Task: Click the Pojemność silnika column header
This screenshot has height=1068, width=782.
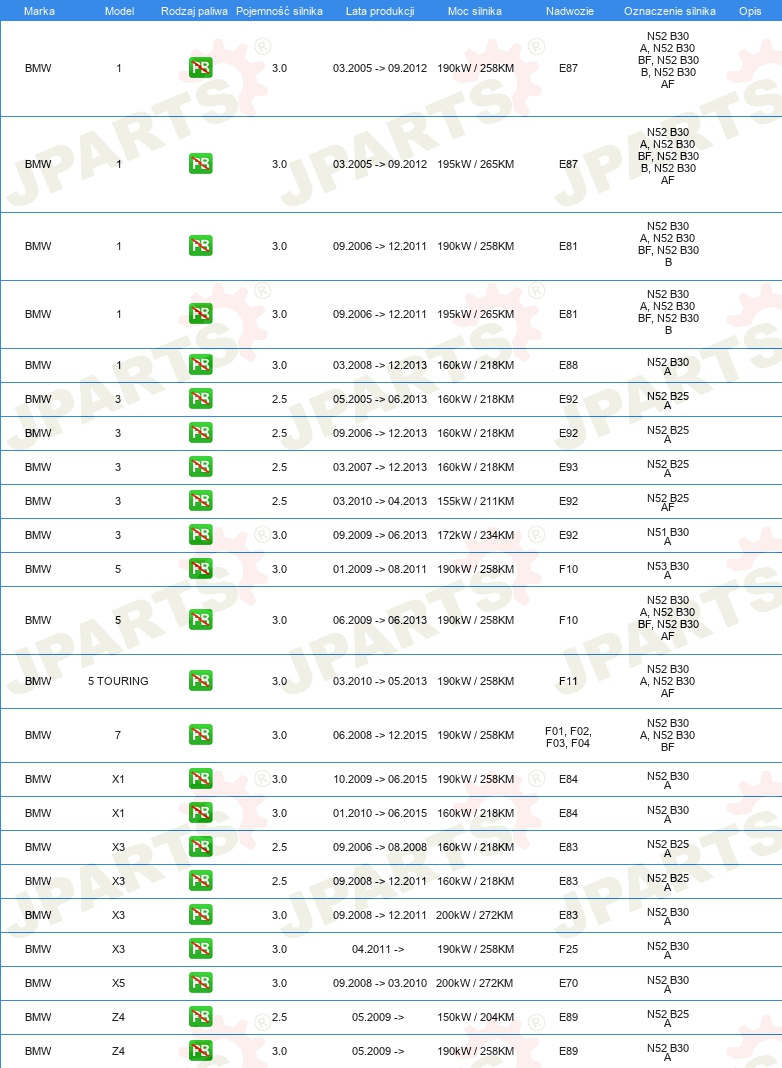Action: [x=279, y=11]
